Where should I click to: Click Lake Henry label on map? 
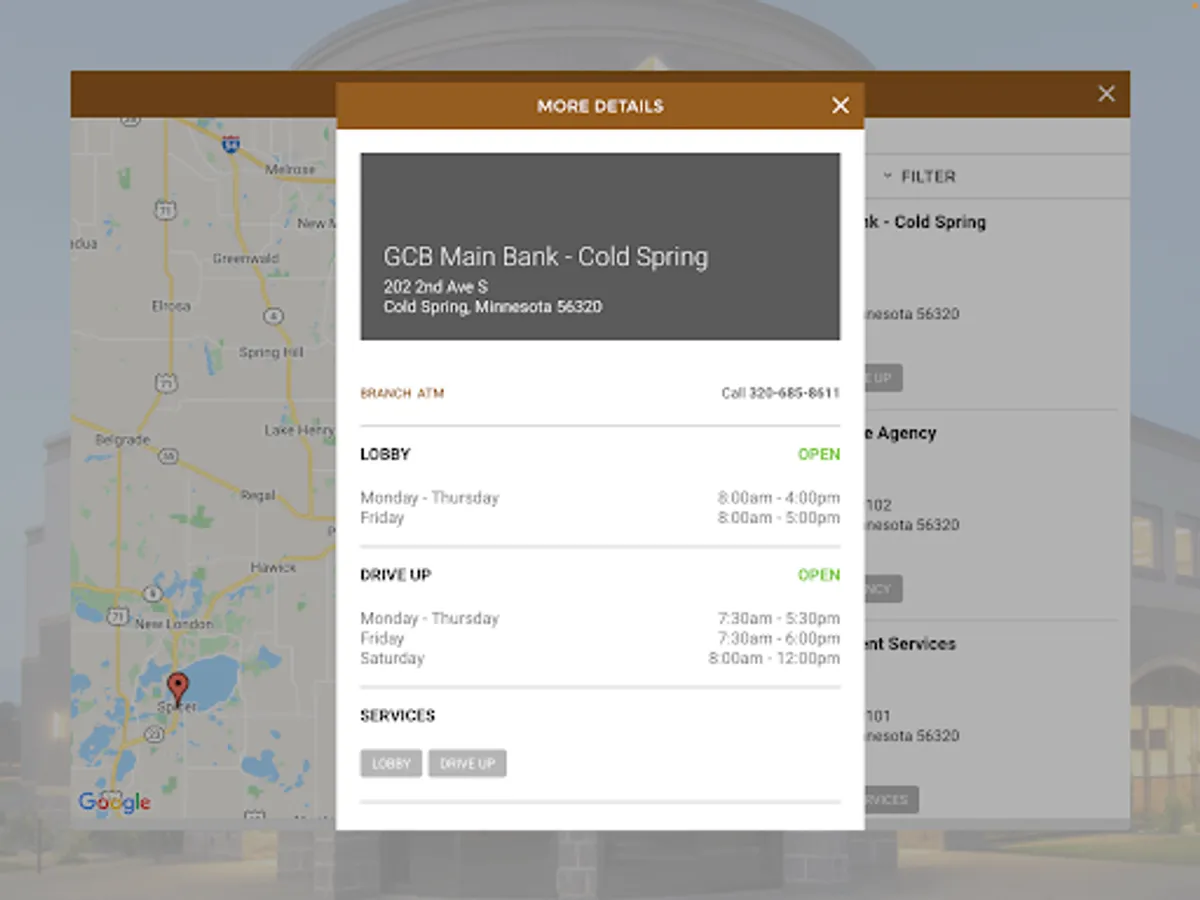(x=299, y=430)
